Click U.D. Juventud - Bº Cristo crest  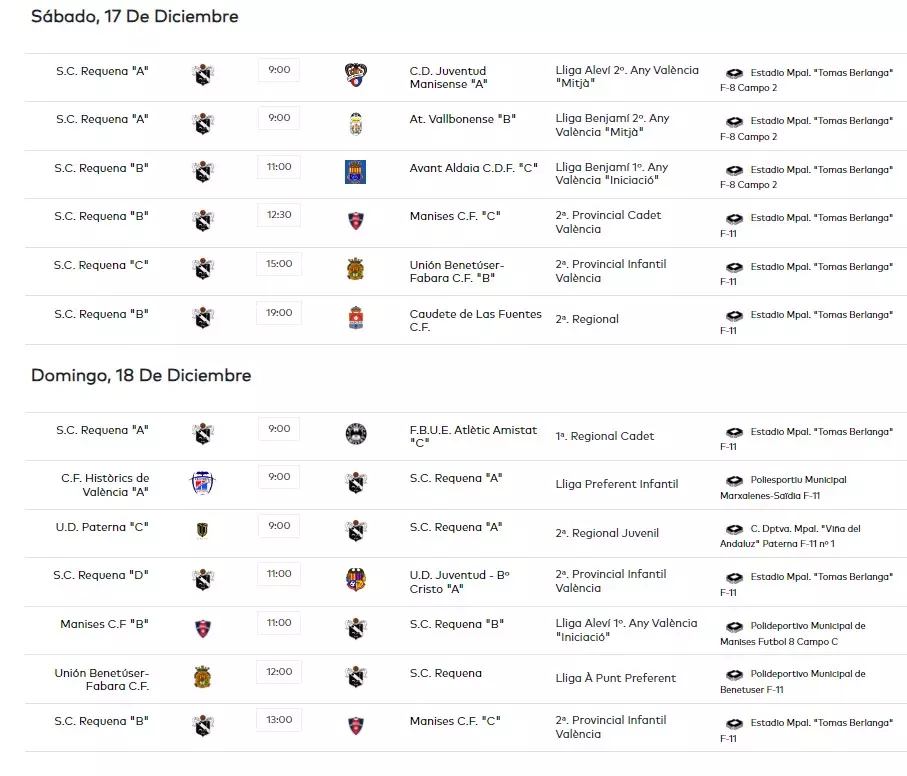(x=355, y=579)
